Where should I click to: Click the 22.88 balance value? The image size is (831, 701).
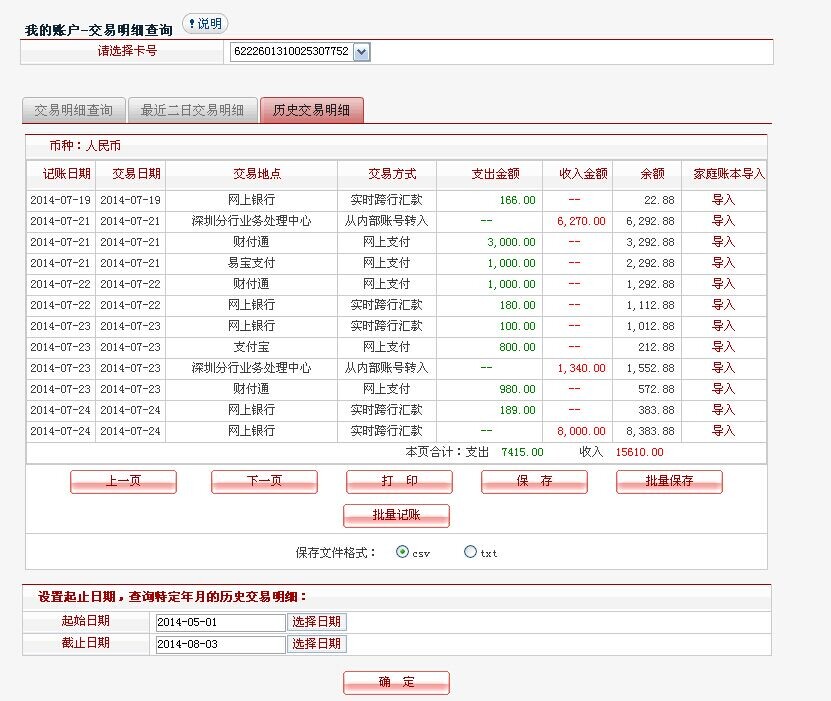pos(659,200)
